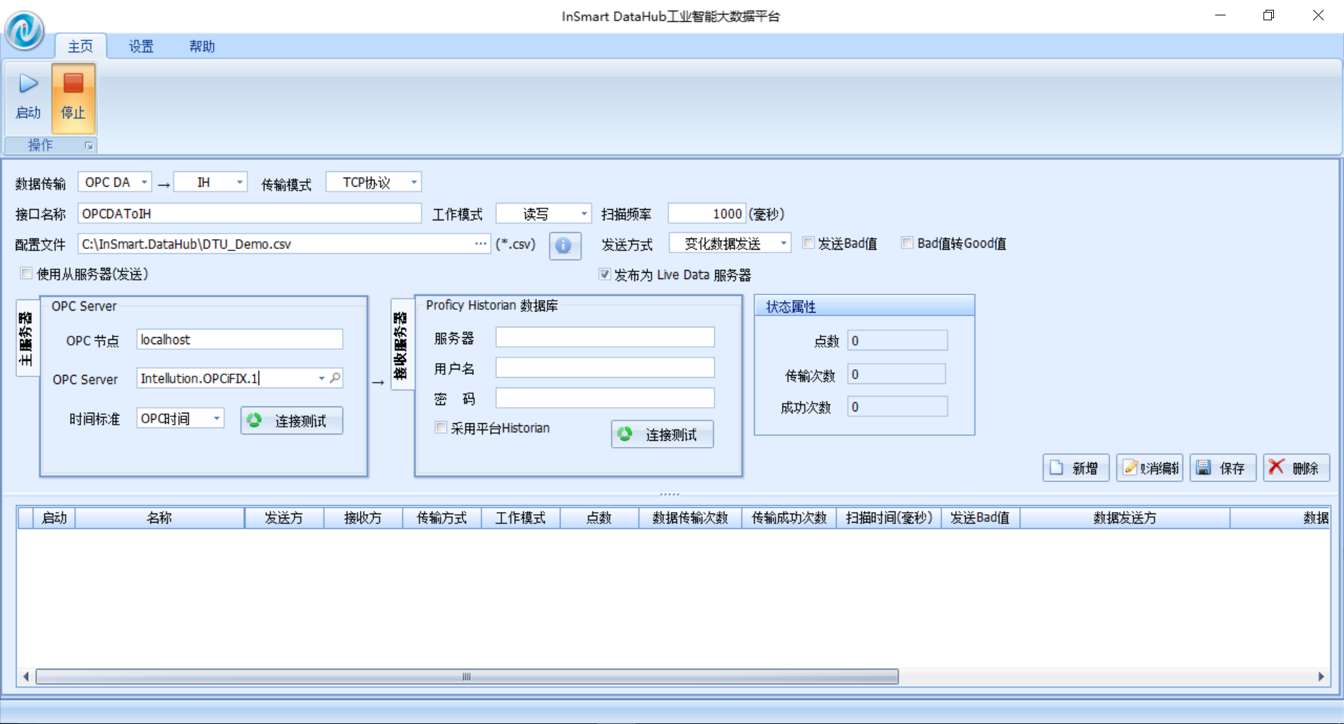Click the 发送Bad值 column header
Screen dimensions: 1344x724
point(980,518)
